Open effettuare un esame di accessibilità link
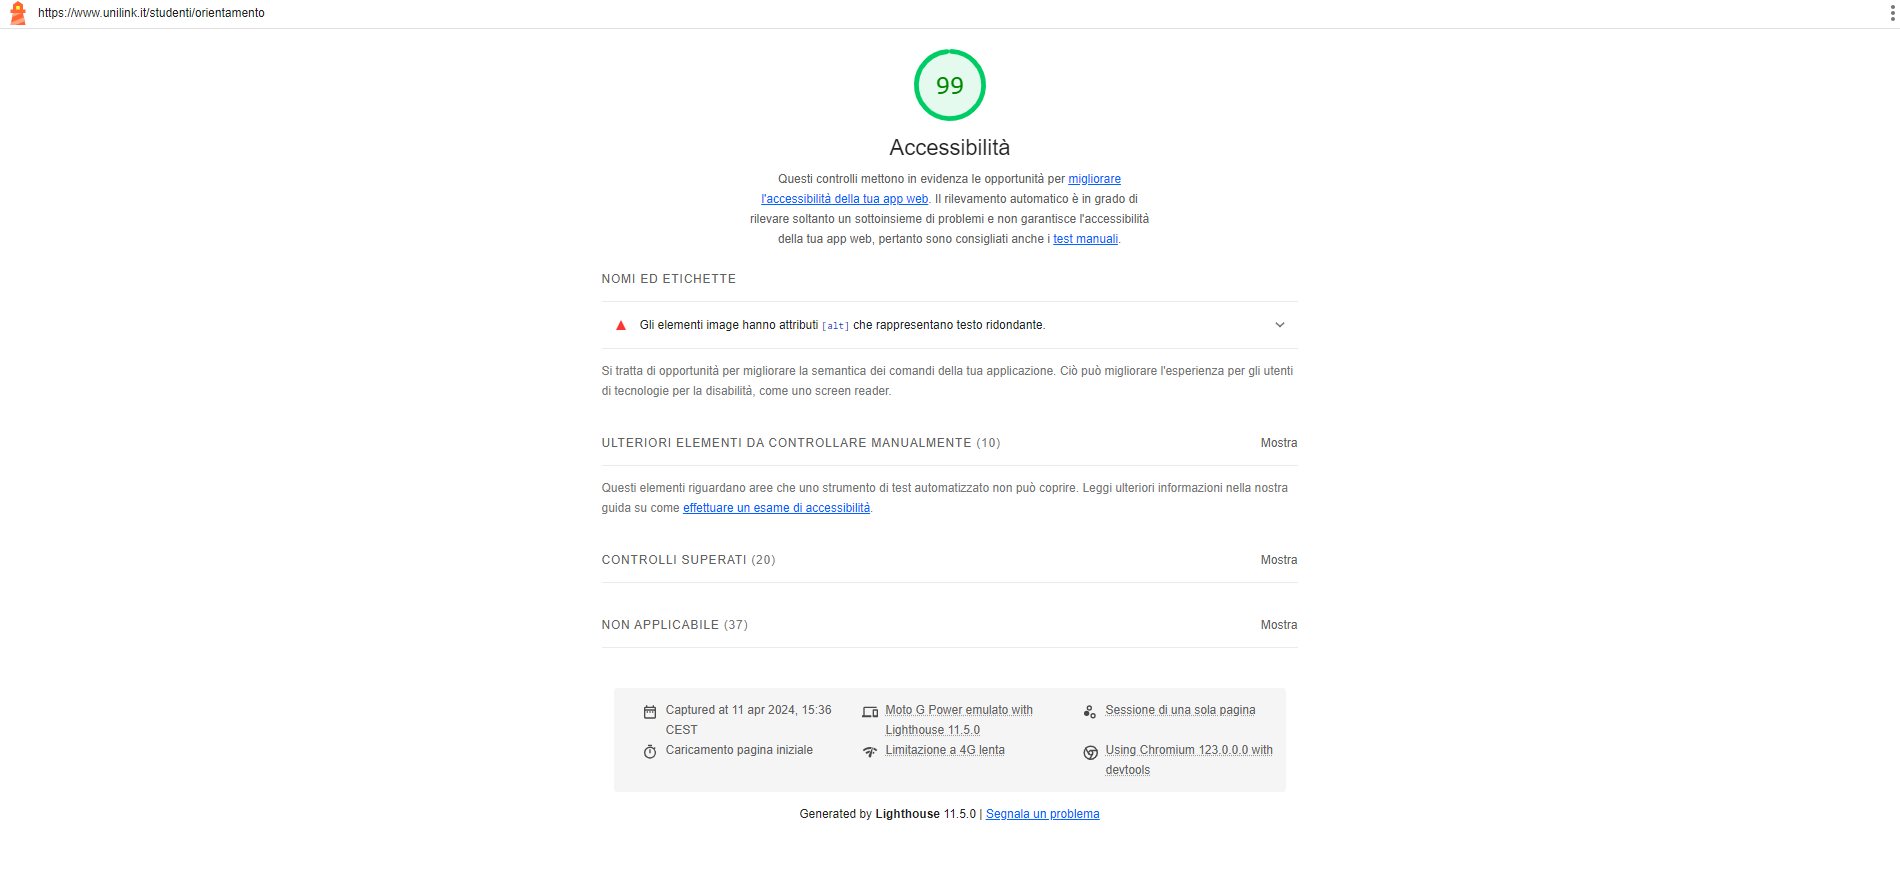Screen dimensions: 1900x870 point(776,508)
